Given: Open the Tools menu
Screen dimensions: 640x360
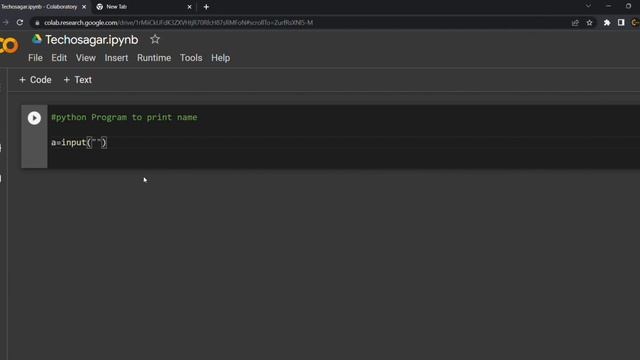Looking at the screenshot, I should [x=191, y=58].
